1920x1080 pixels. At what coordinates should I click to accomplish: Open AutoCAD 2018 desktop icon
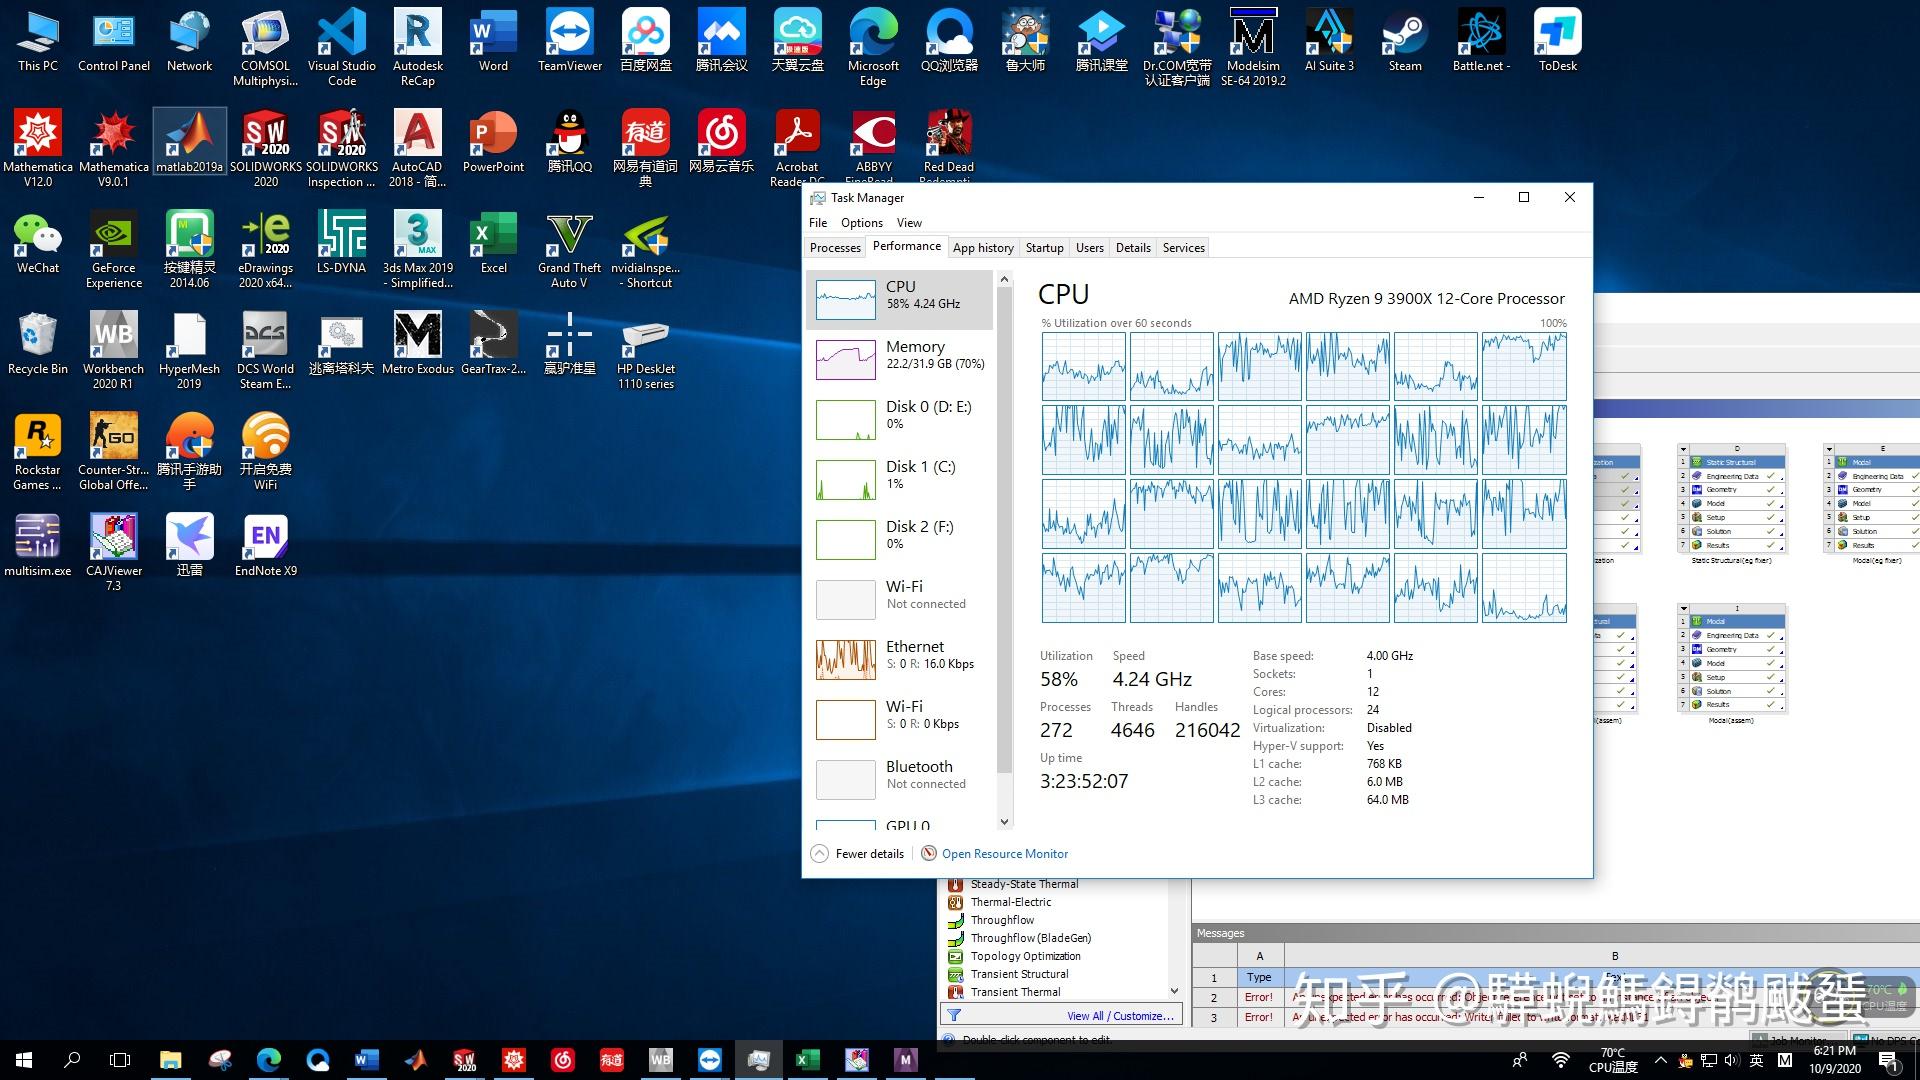point(417,148)
